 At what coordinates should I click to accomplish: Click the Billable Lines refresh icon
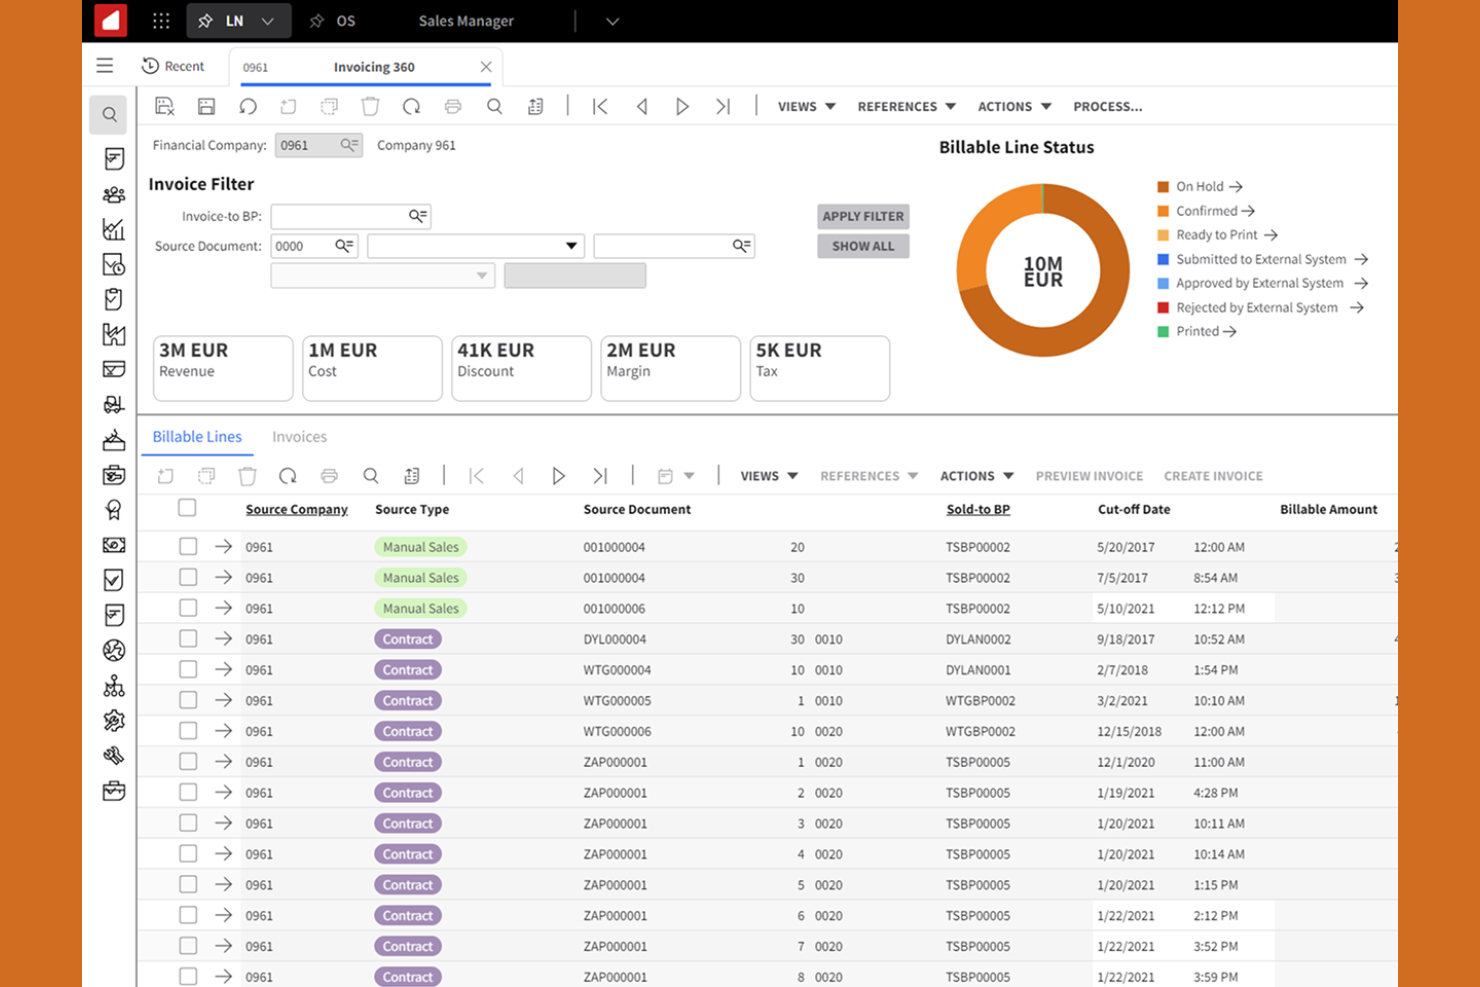click(288, 476)
